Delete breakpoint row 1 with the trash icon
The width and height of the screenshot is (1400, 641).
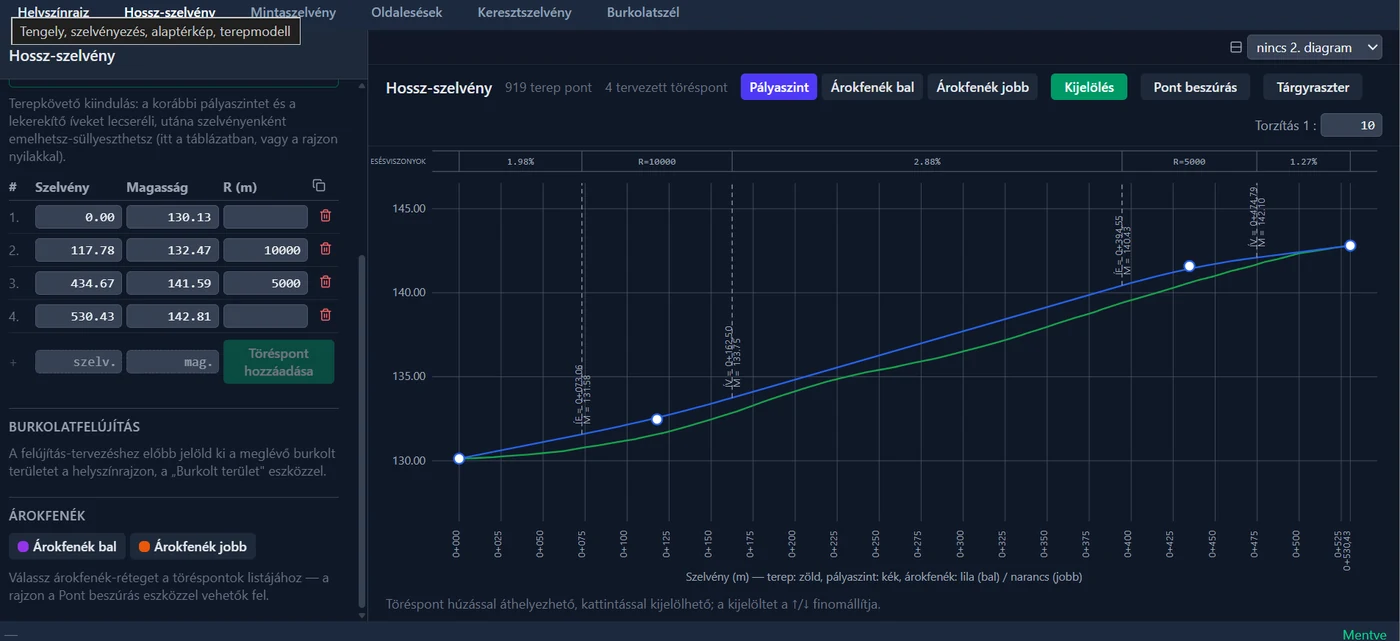[325, 216]
